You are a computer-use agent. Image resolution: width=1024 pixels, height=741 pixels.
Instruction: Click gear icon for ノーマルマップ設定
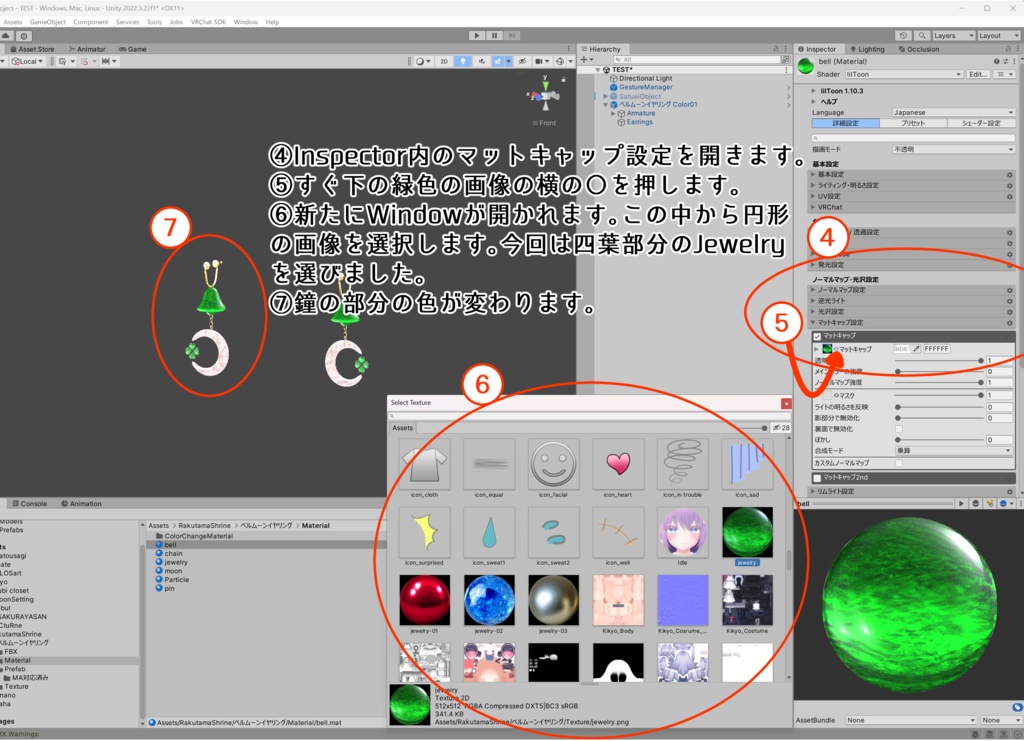pos(1010,291)
